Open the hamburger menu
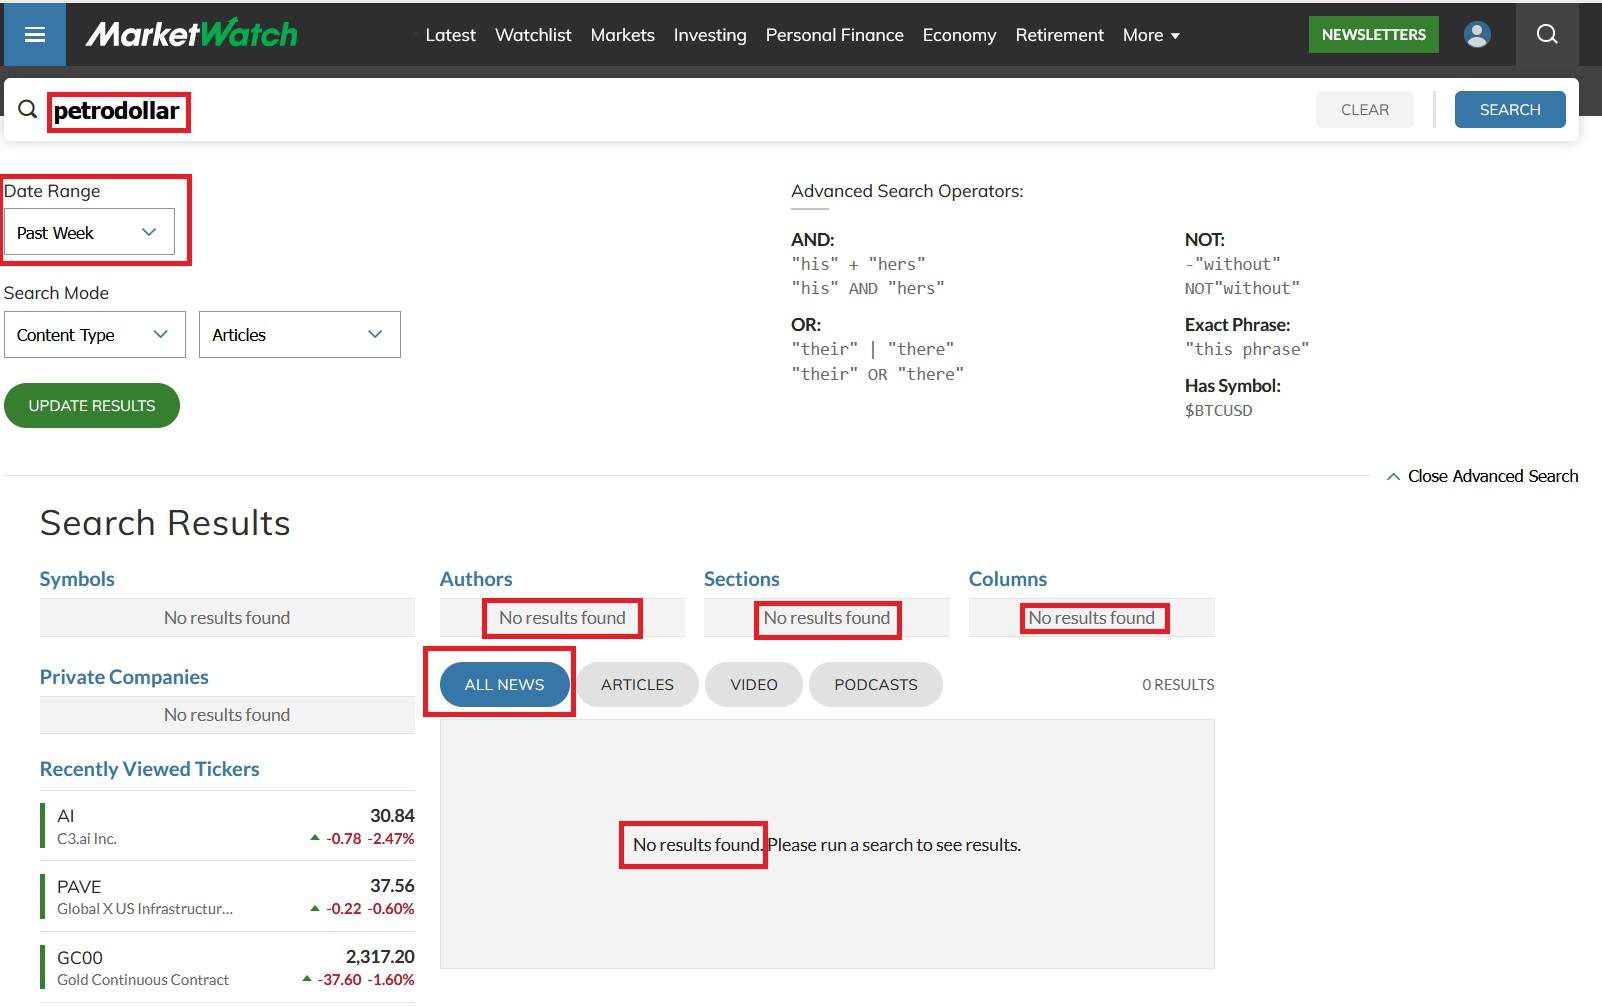The height and width of the screenshot is (1006, 1602). 35,35
